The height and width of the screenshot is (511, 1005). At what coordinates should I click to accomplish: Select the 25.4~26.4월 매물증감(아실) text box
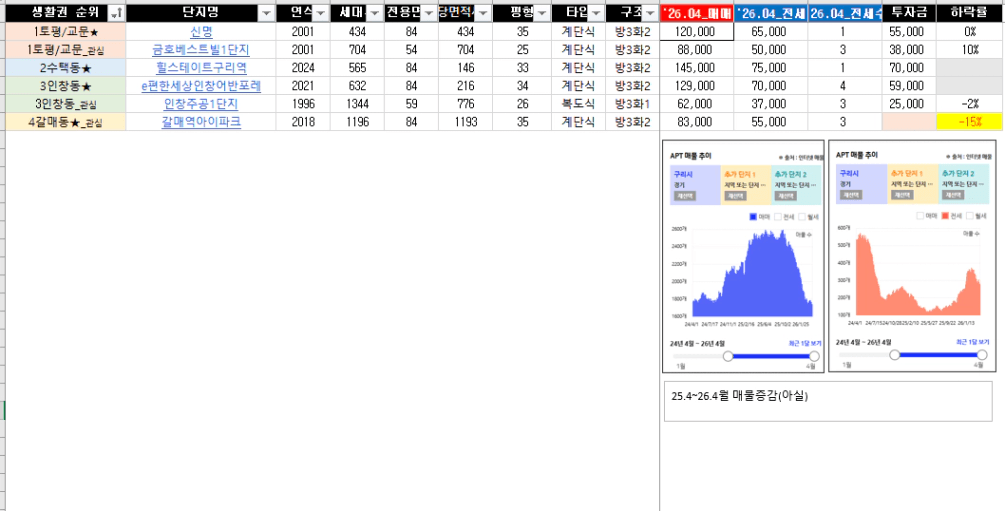pos(827,401)
